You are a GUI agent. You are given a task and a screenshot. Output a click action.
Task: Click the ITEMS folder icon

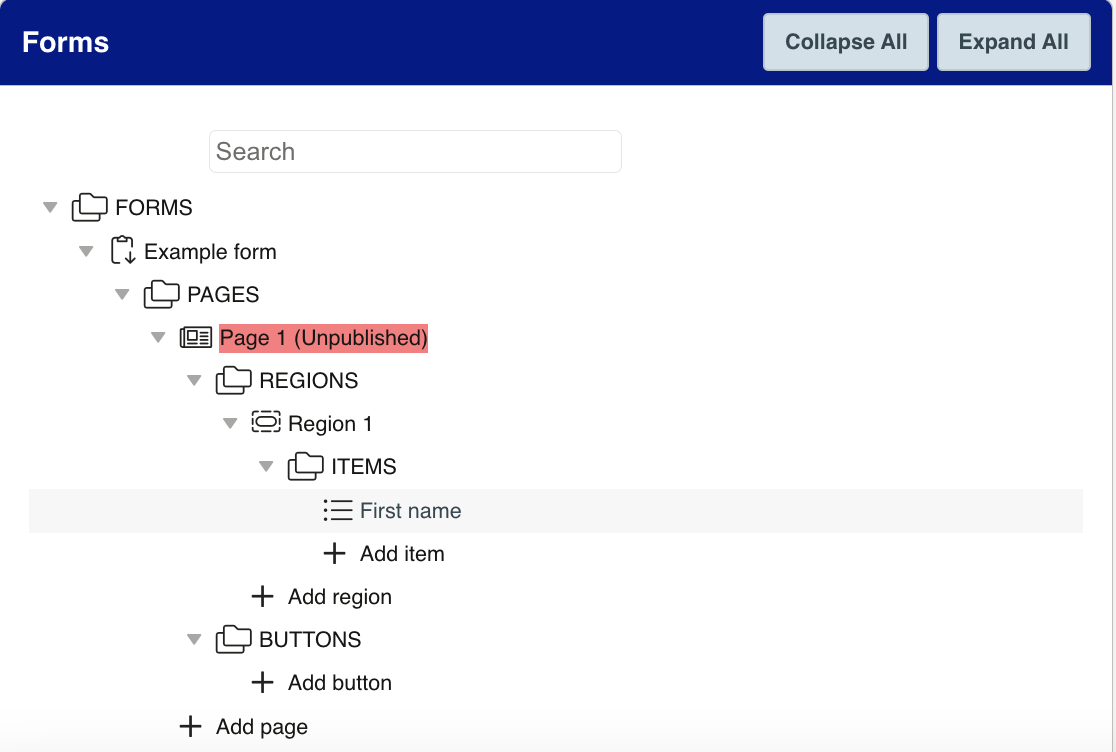click(306, 466)
